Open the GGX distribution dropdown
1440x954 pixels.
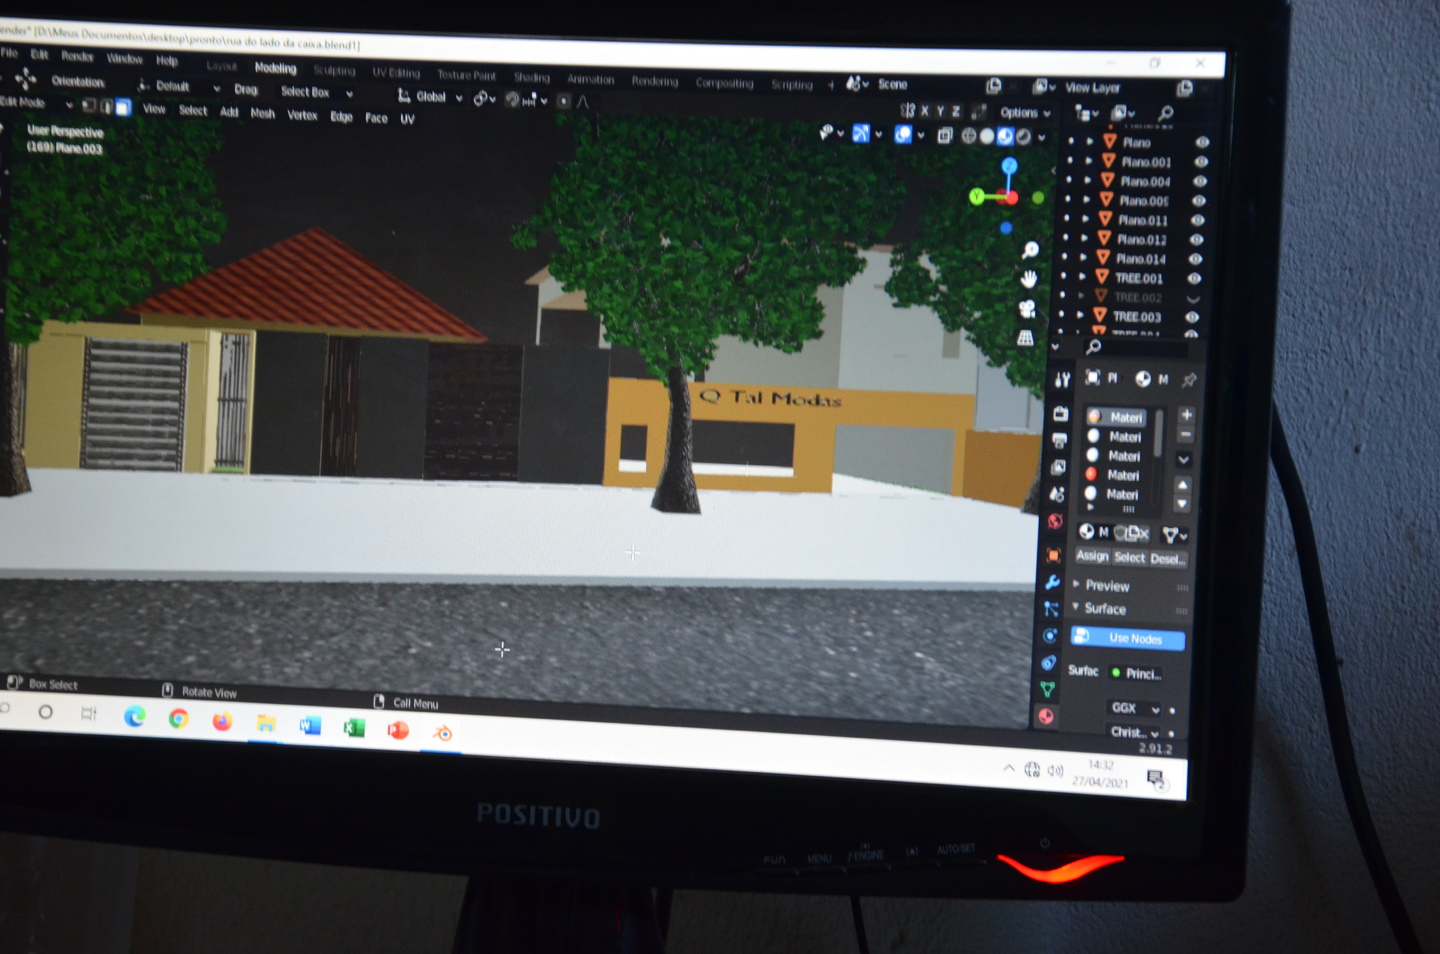pos(1133,708)
